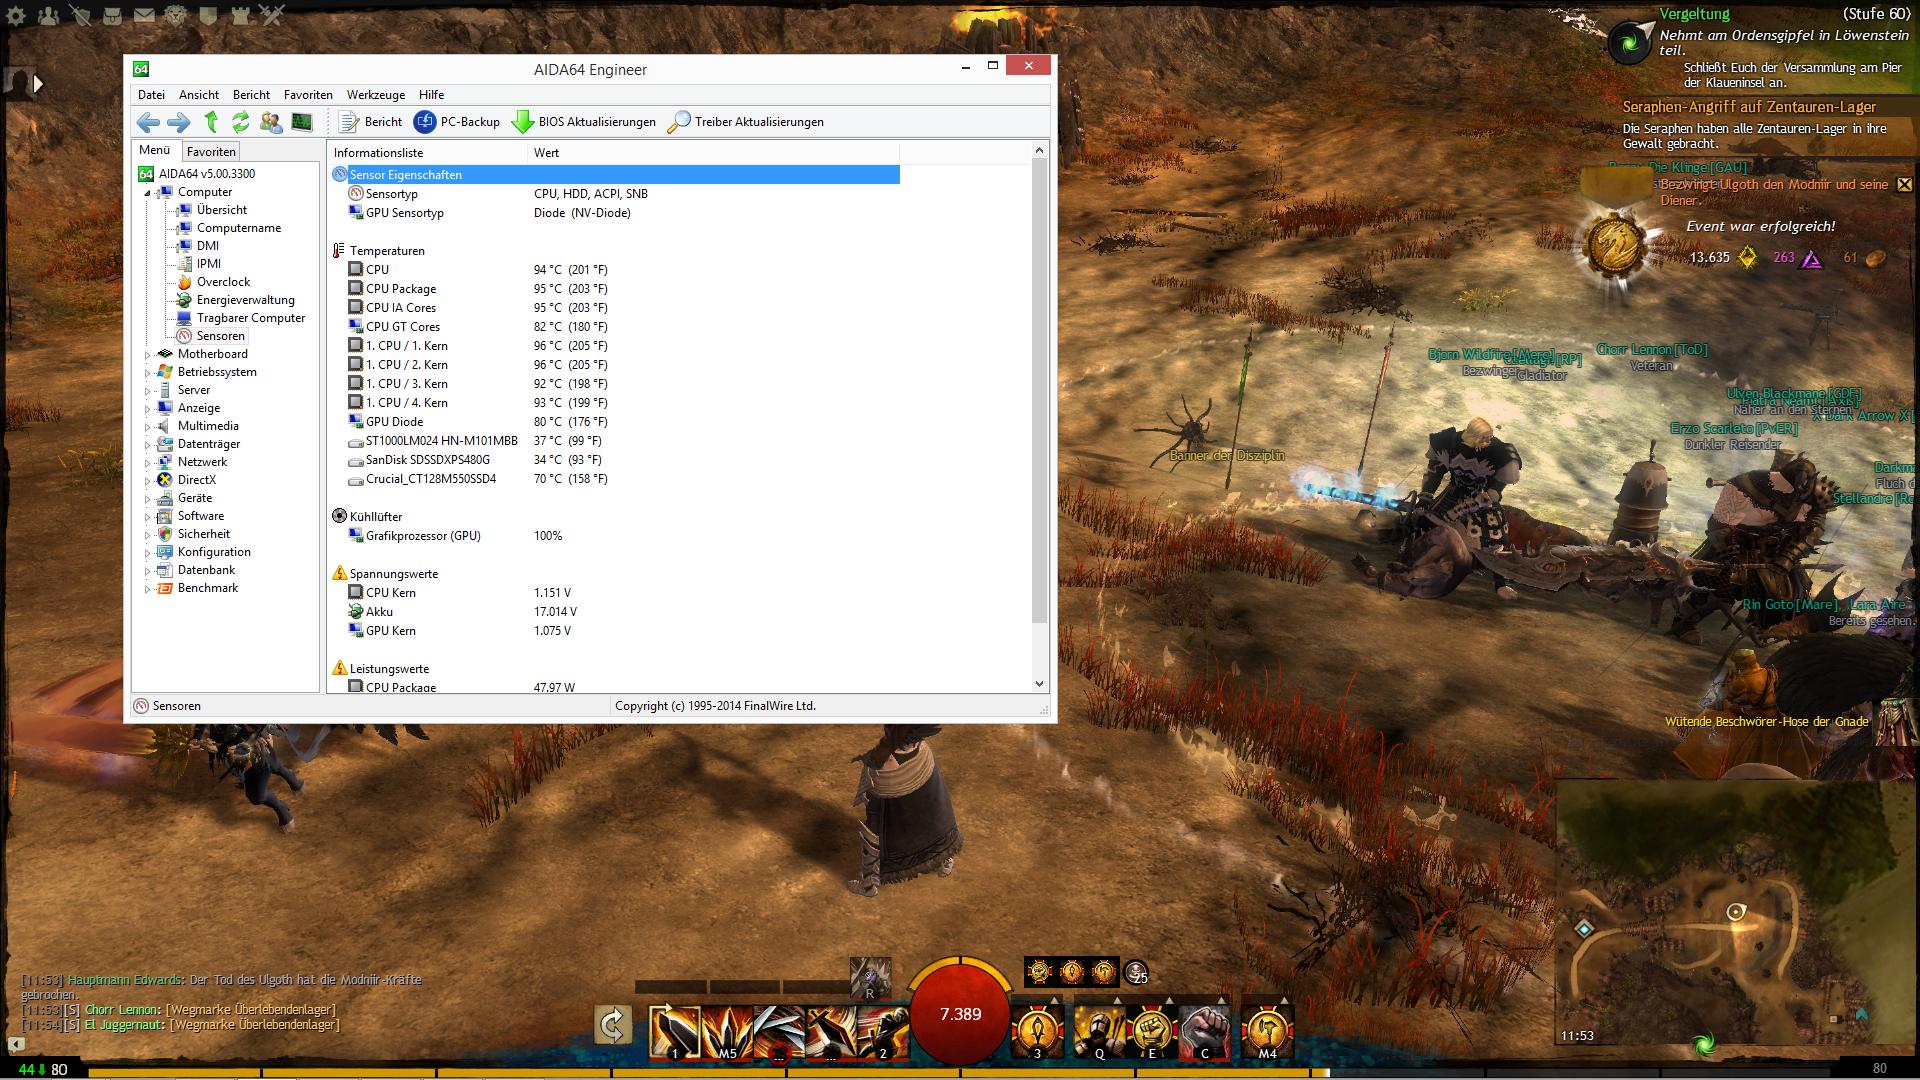Open the hero panel sword-and-shield icon

[x=80, y=15]
